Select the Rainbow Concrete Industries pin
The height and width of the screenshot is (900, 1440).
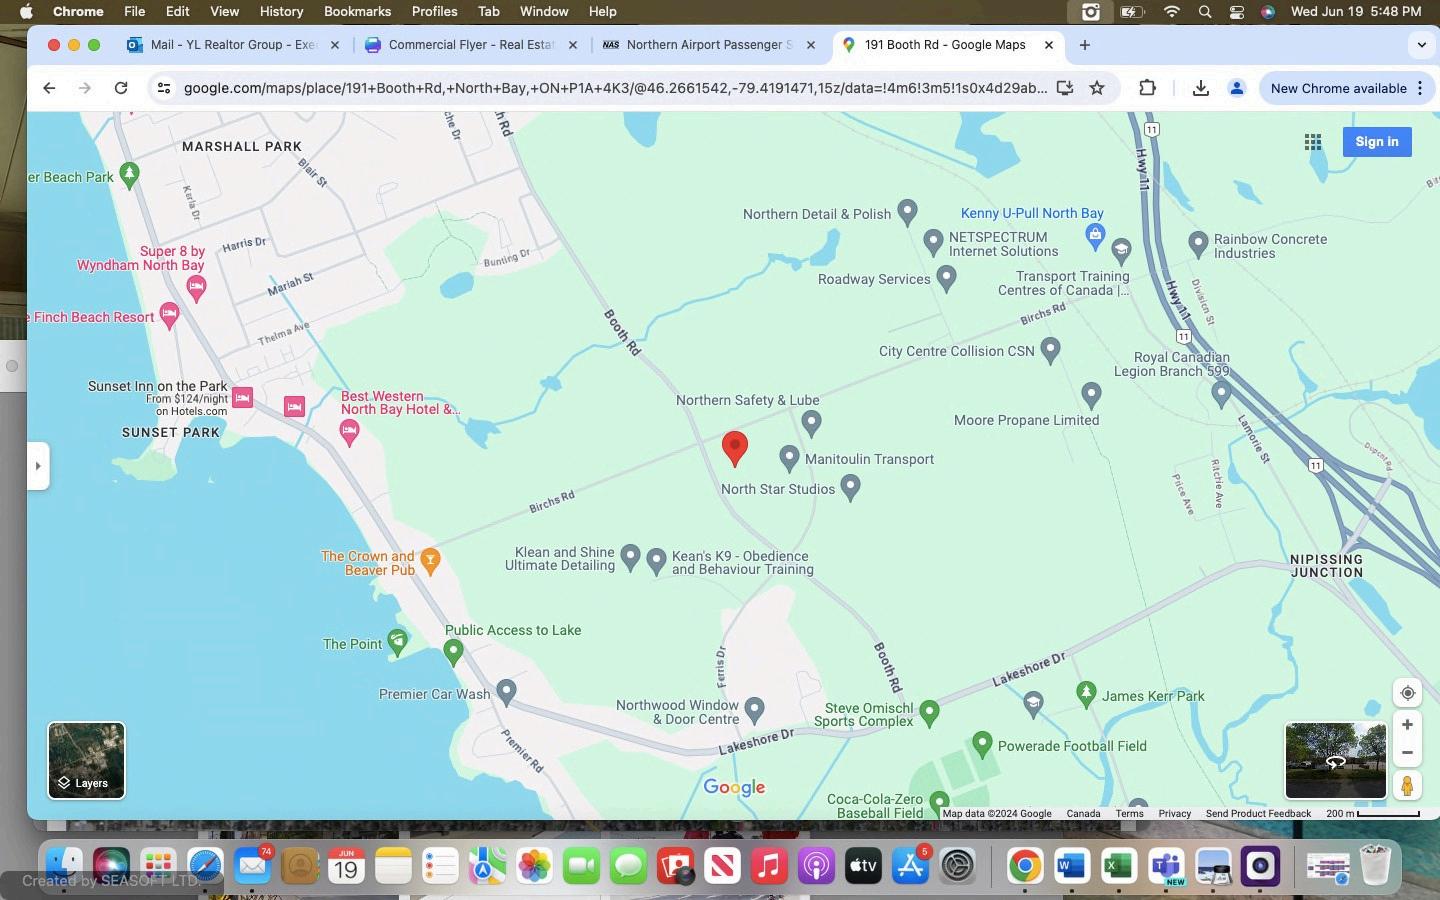pos(1198,243)
